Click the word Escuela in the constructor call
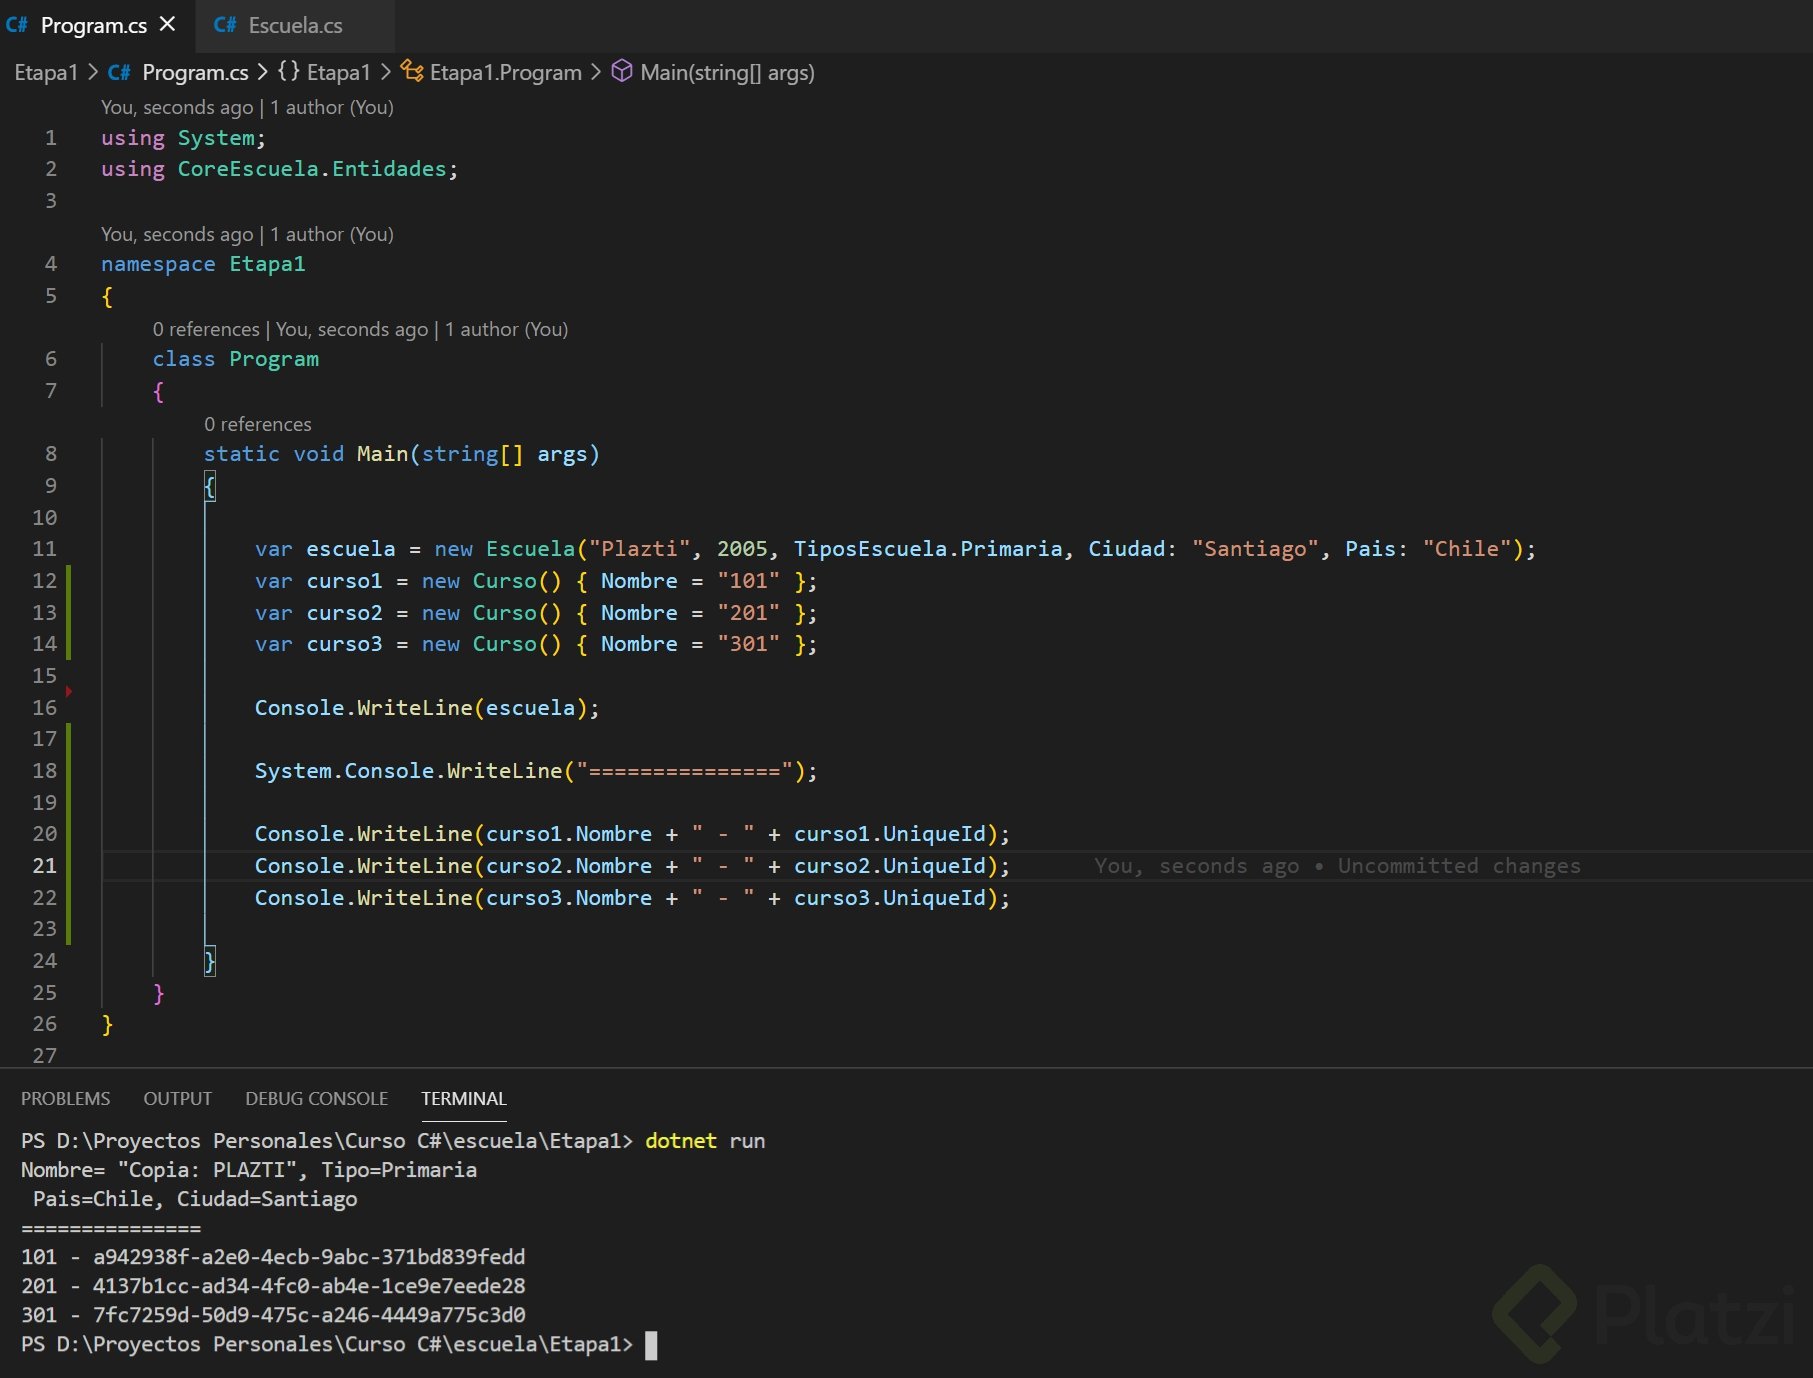 coord(531,549)
